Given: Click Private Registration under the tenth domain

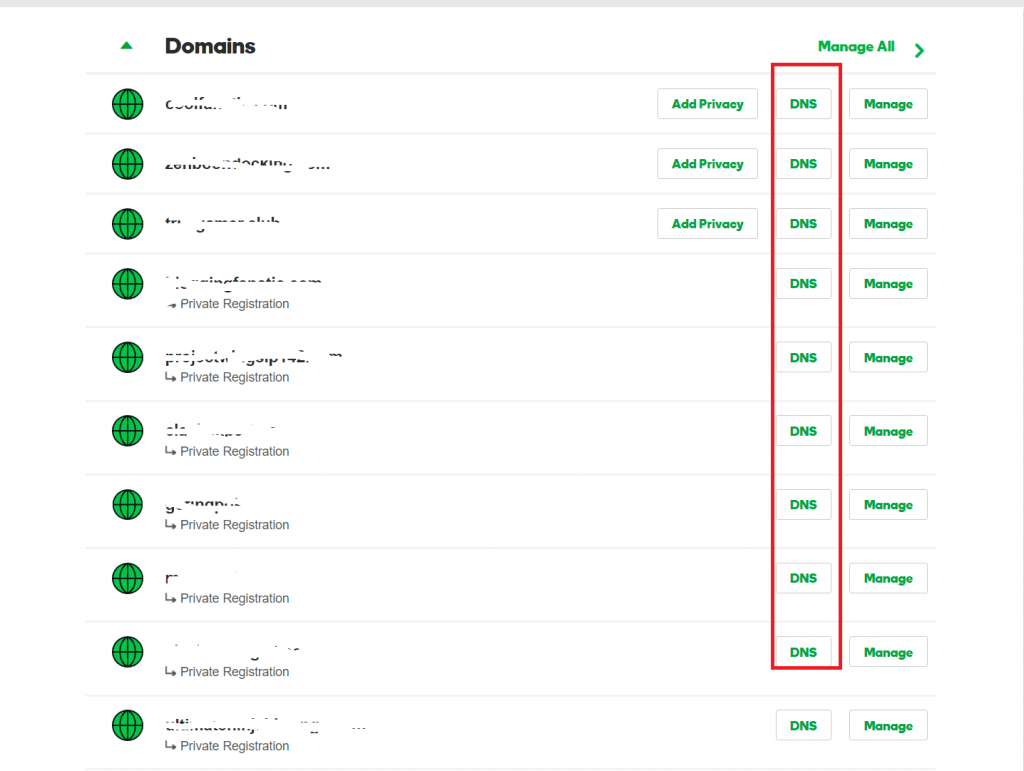Looking at the screenshot, I should click(234, 746).
